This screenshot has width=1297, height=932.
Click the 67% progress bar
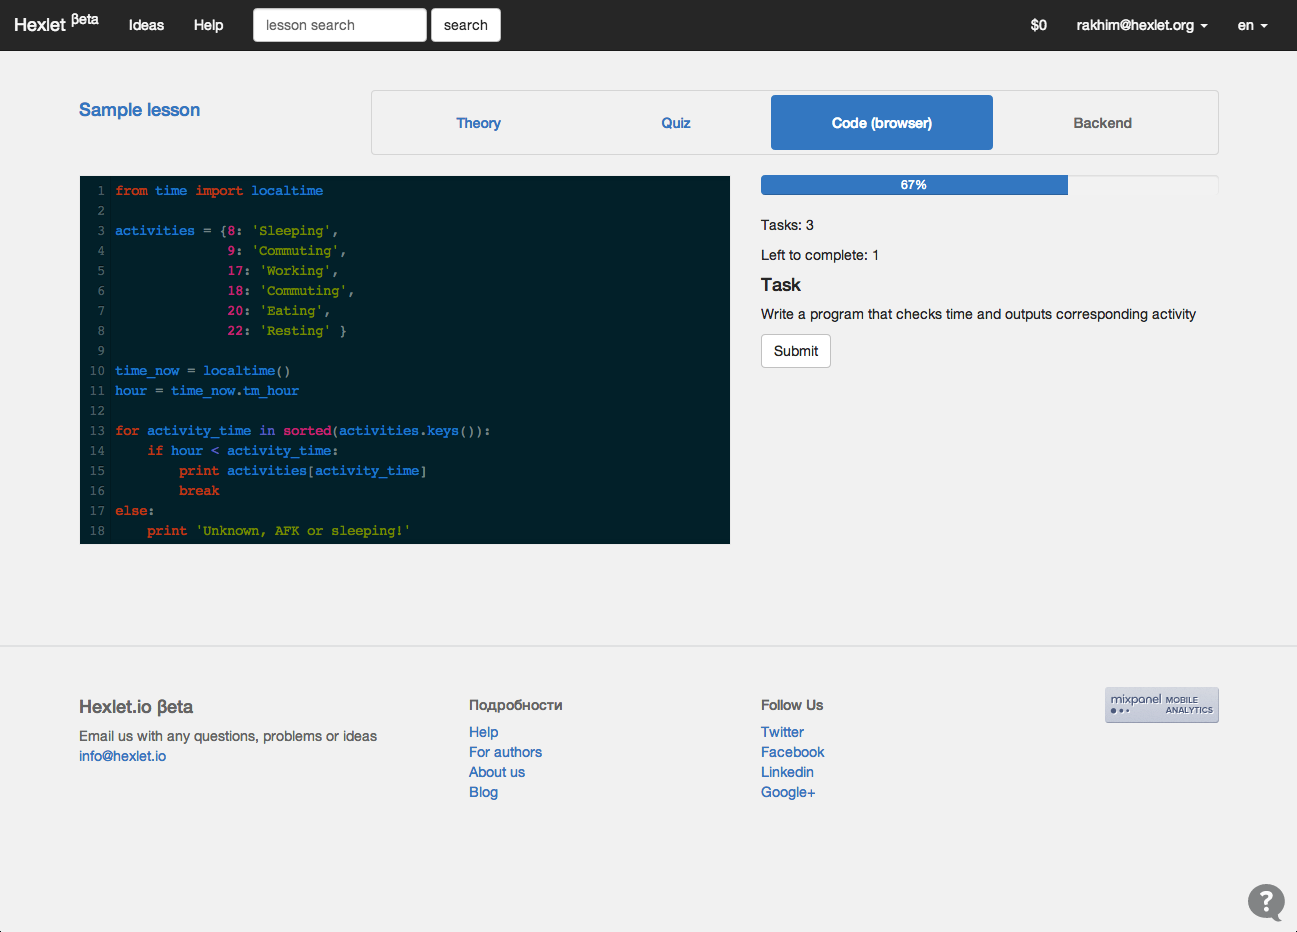(x=989, y=185)
